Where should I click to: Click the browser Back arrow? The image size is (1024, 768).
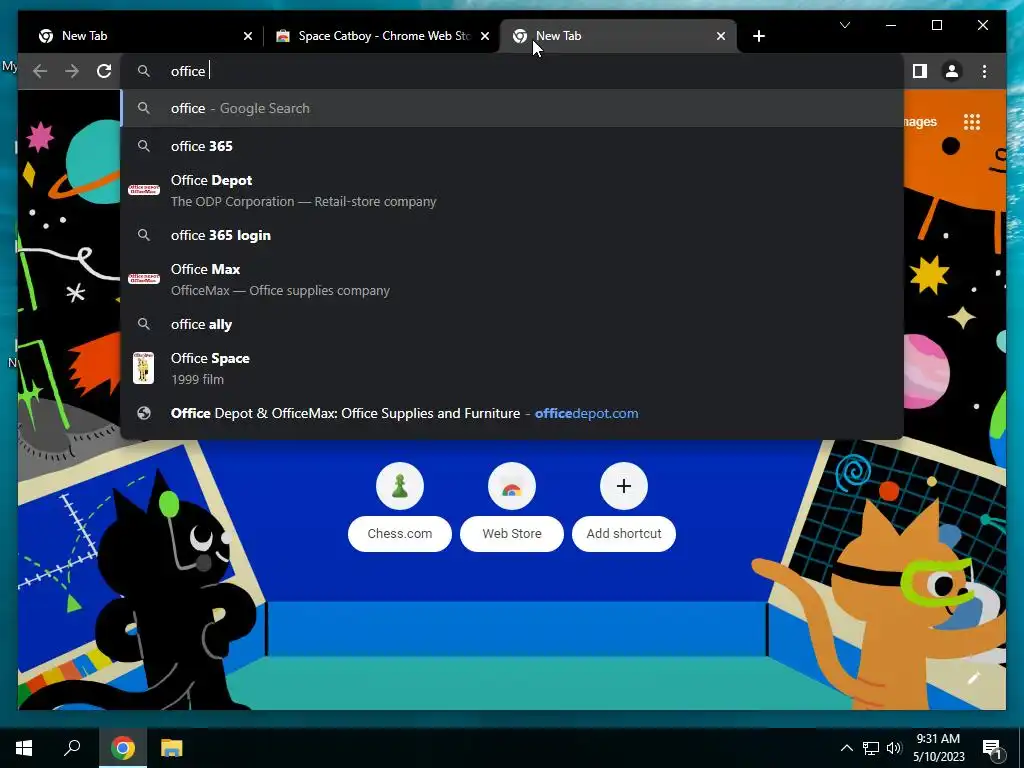click(40, 71)
